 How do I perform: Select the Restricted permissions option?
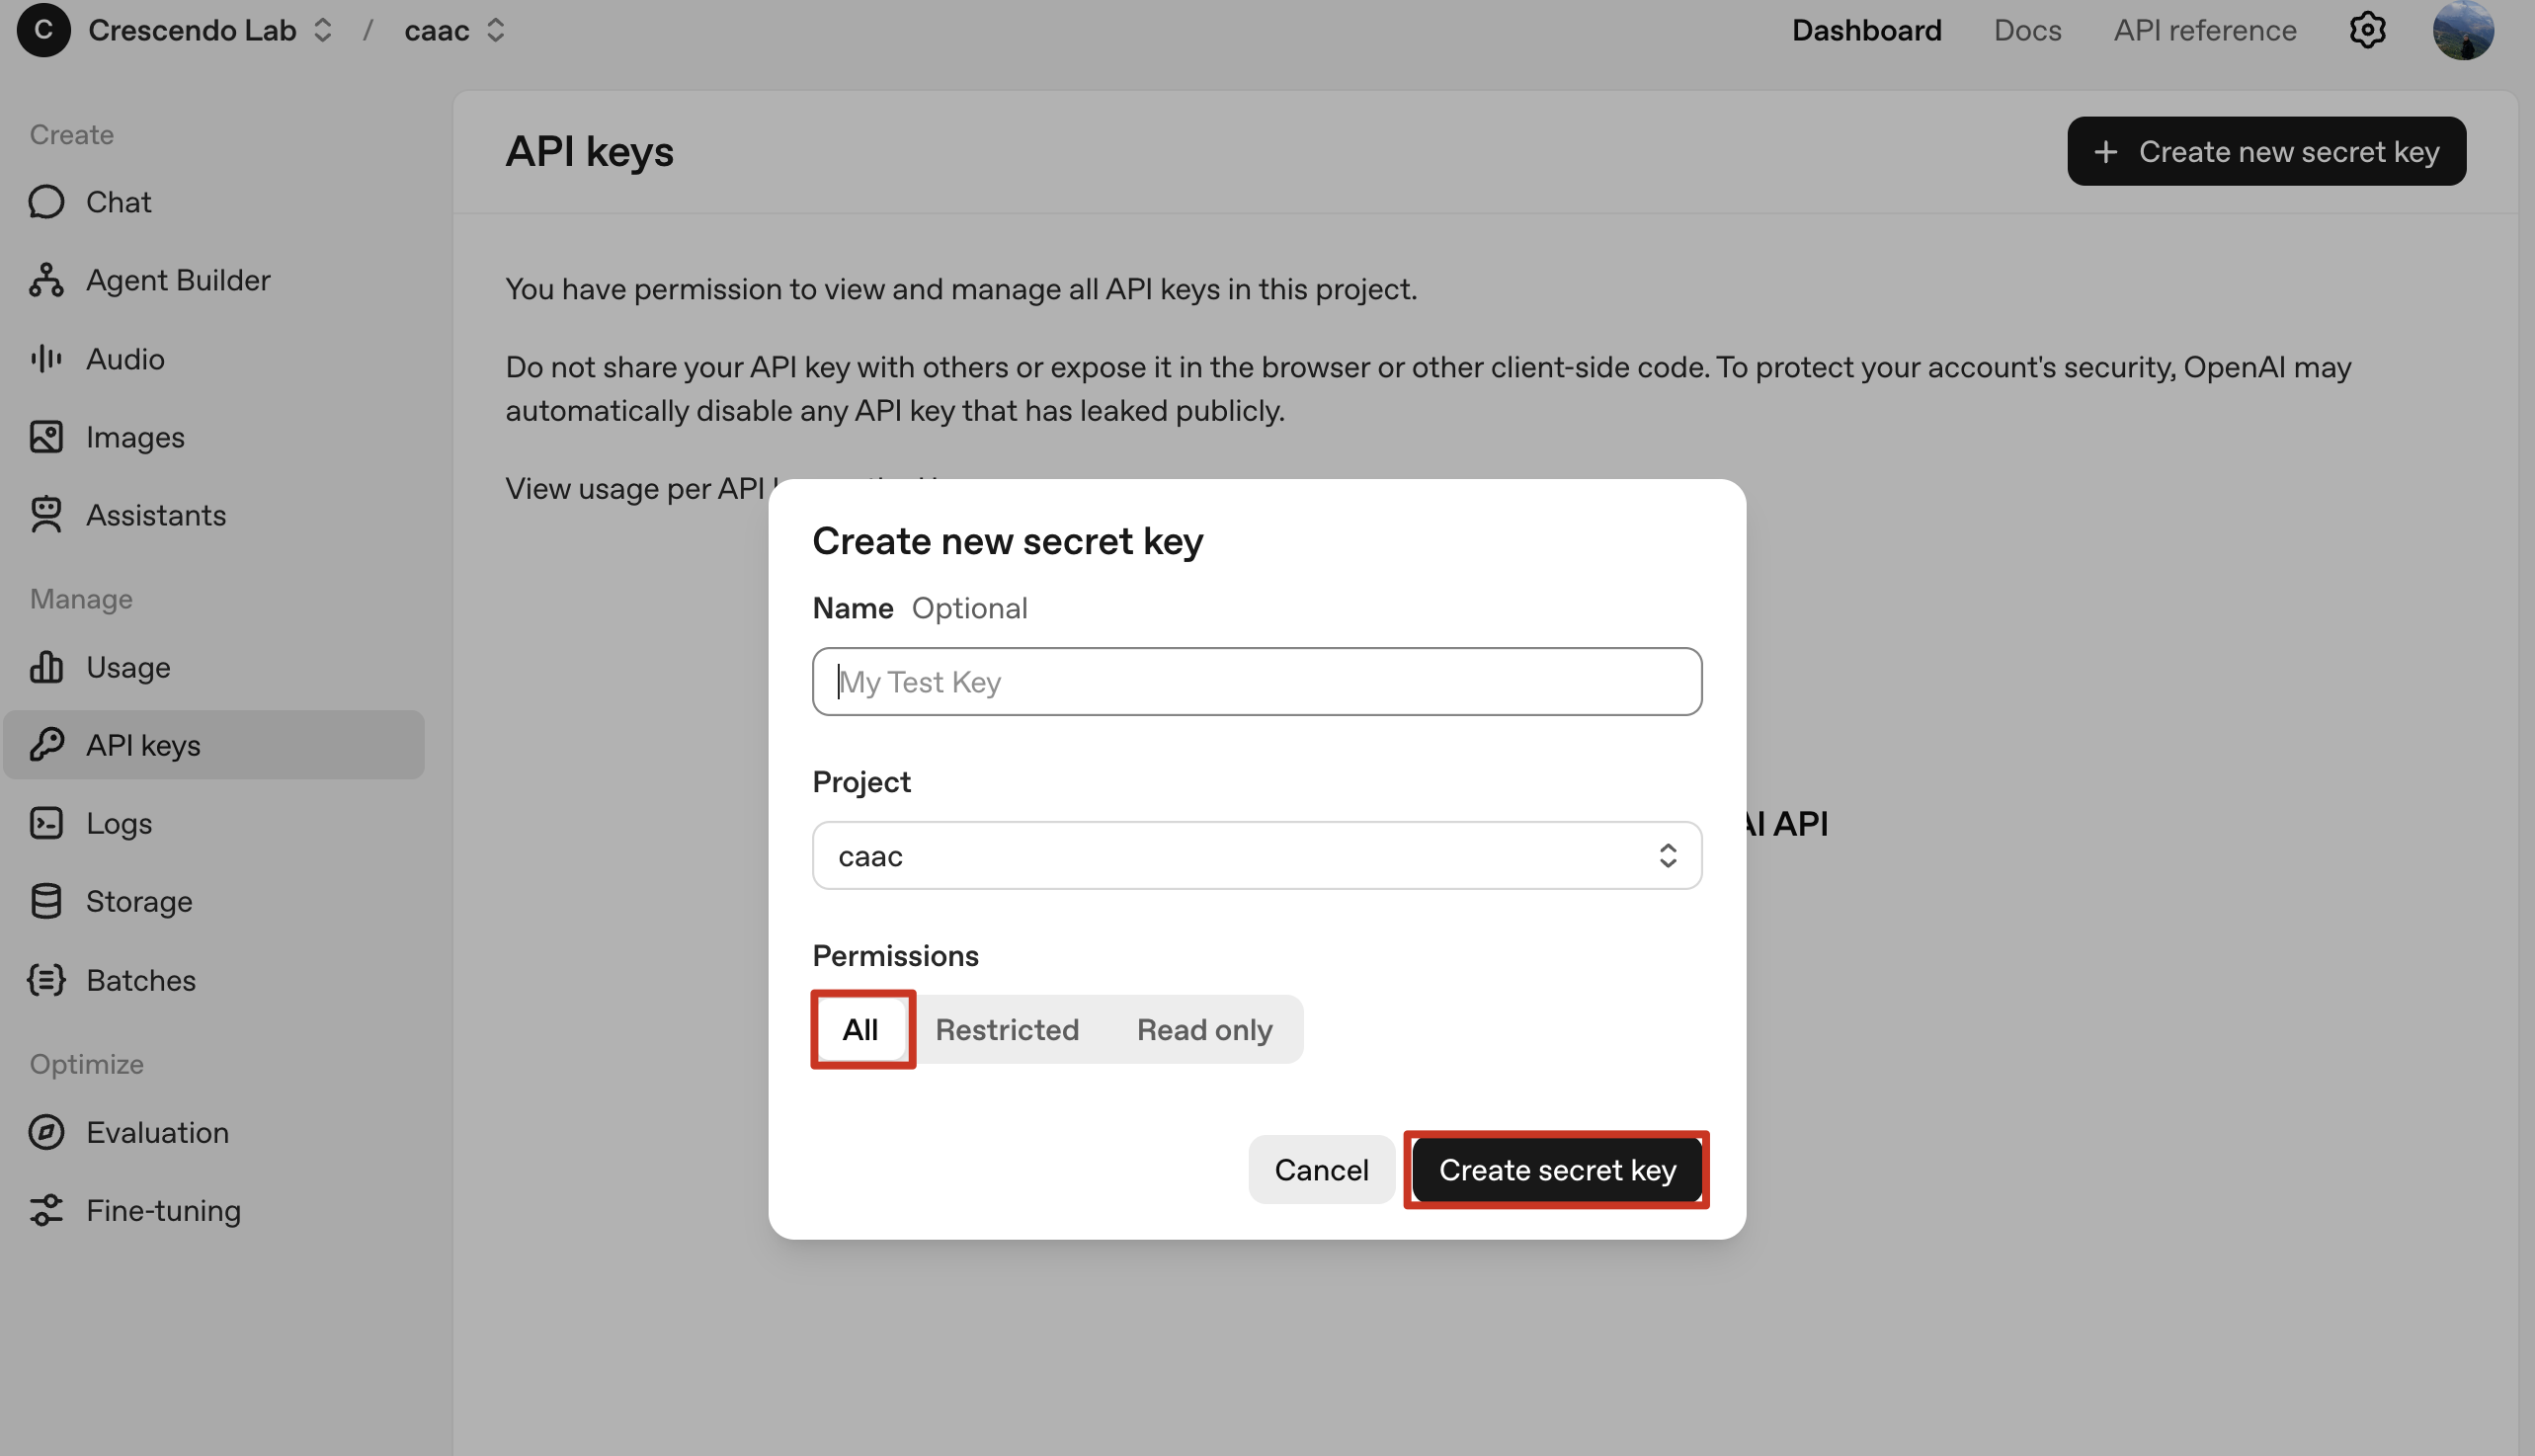point(1007,1029)
